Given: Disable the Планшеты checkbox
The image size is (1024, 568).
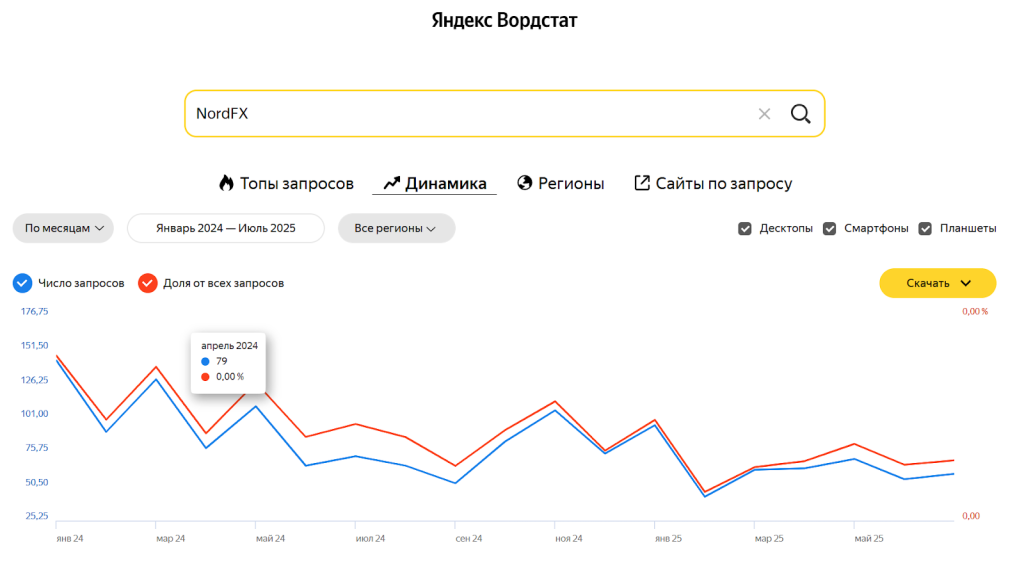Looking at the screenshot, I should [925, 228].
